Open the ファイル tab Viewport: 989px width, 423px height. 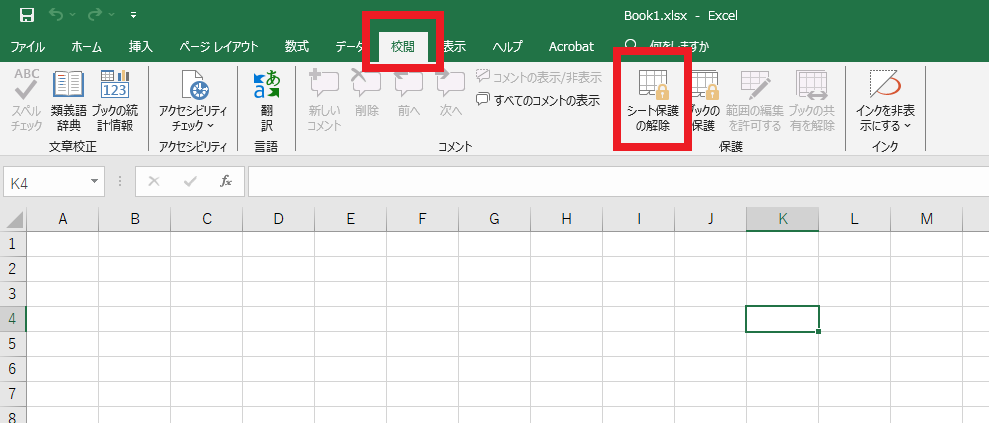click(x=27, y=47)
